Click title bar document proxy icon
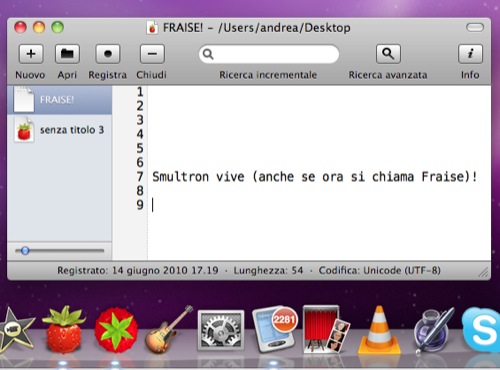This screenshot has height=370, width=500. pos(152,28)
